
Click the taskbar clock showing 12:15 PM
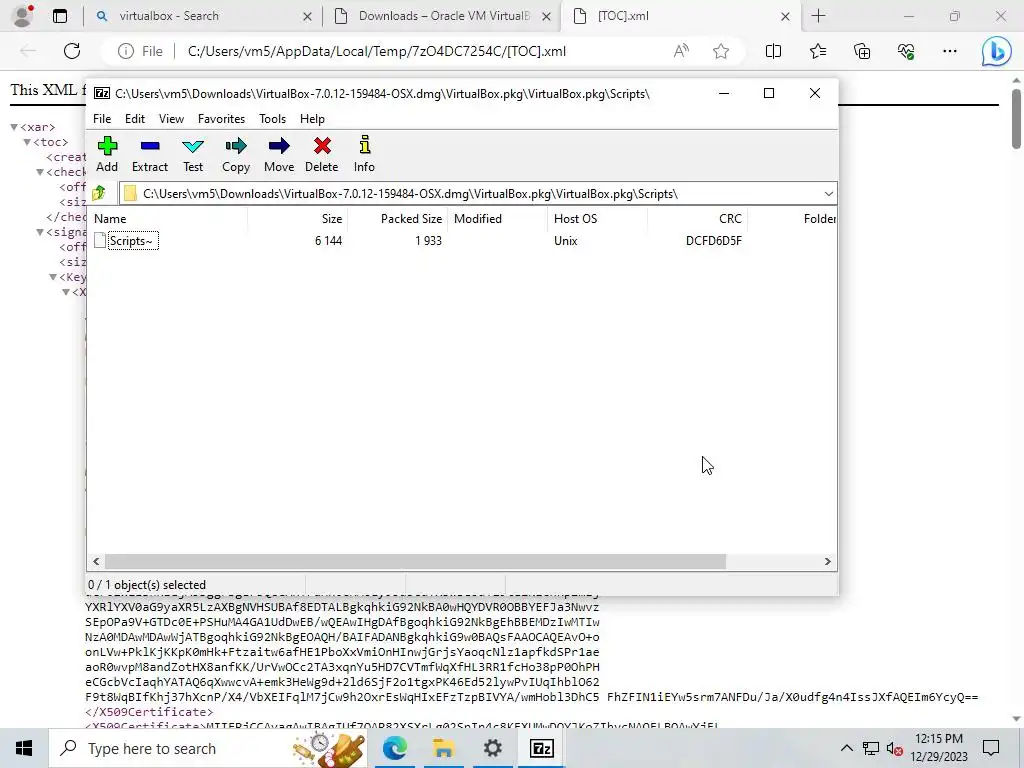(938, 748)
